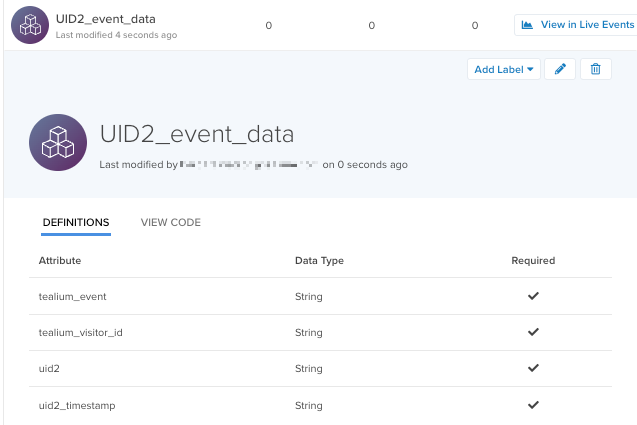
Task: Open the VIEW CODE tab
Action: pyautogui.click(x=171, y=222)
